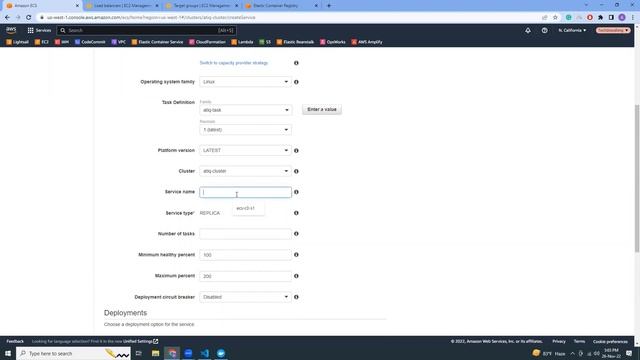Switch to the Target groups EC2 tab

(x=202, y=6)
